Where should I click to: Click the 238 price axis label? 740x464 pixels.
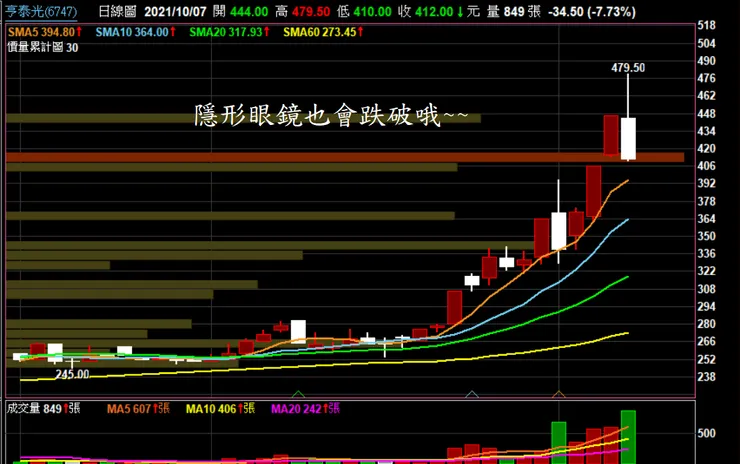[x=706, y=377]
